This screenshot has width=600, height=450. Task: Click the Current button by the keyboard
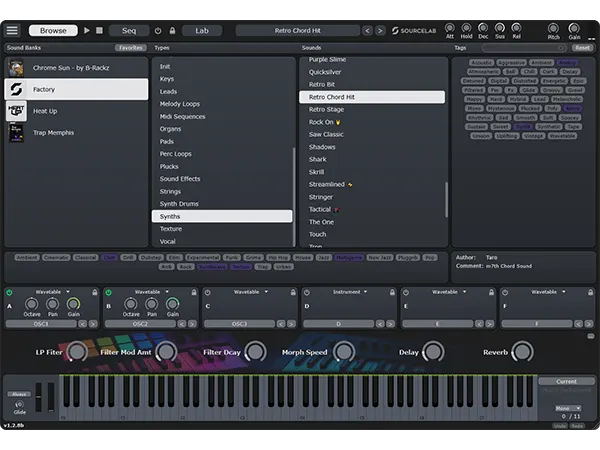pyautogui.click(x=566, y=382)
